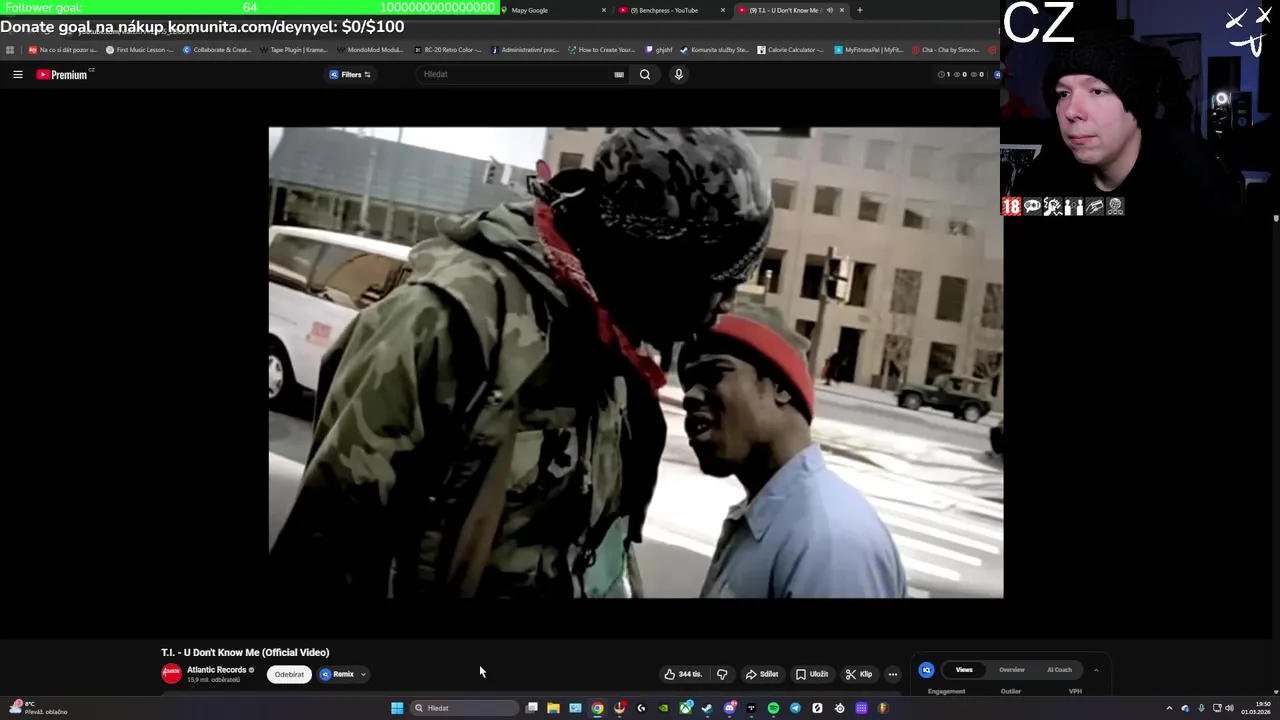
Task: Open more actions three-dot menu
Action: (893, 674)
